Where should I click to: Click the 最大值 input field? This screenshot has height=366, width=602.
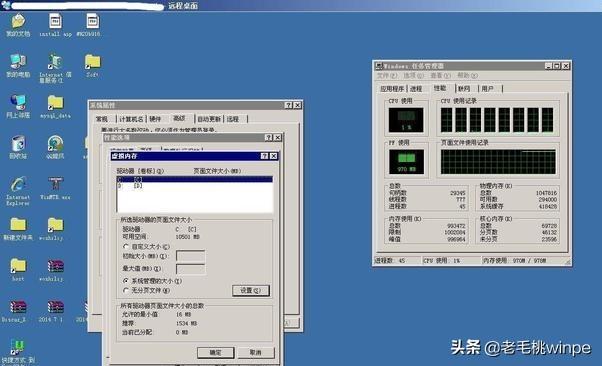(x=190, y=269)
